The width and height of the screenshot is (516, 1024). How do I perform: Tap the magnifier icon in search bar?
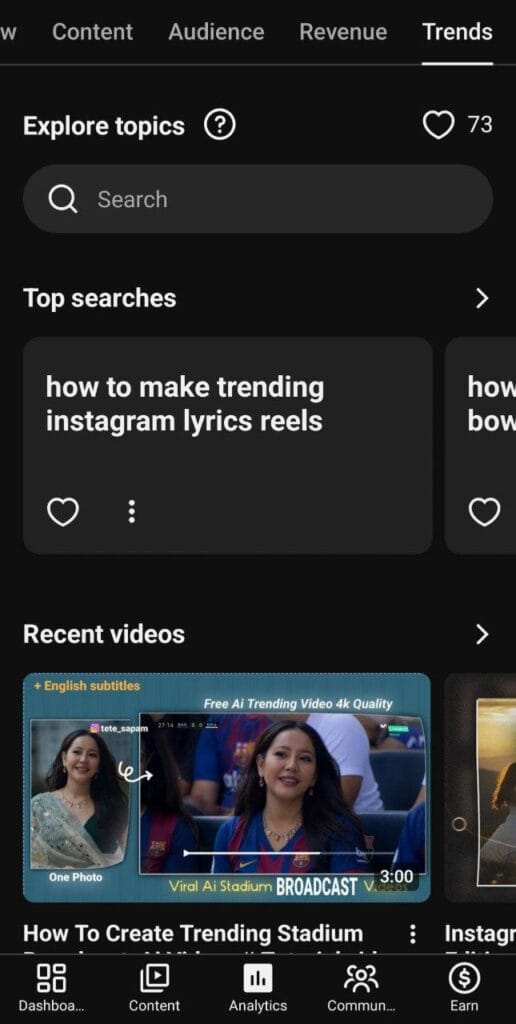pyautogui.click(x=63, y=199)
